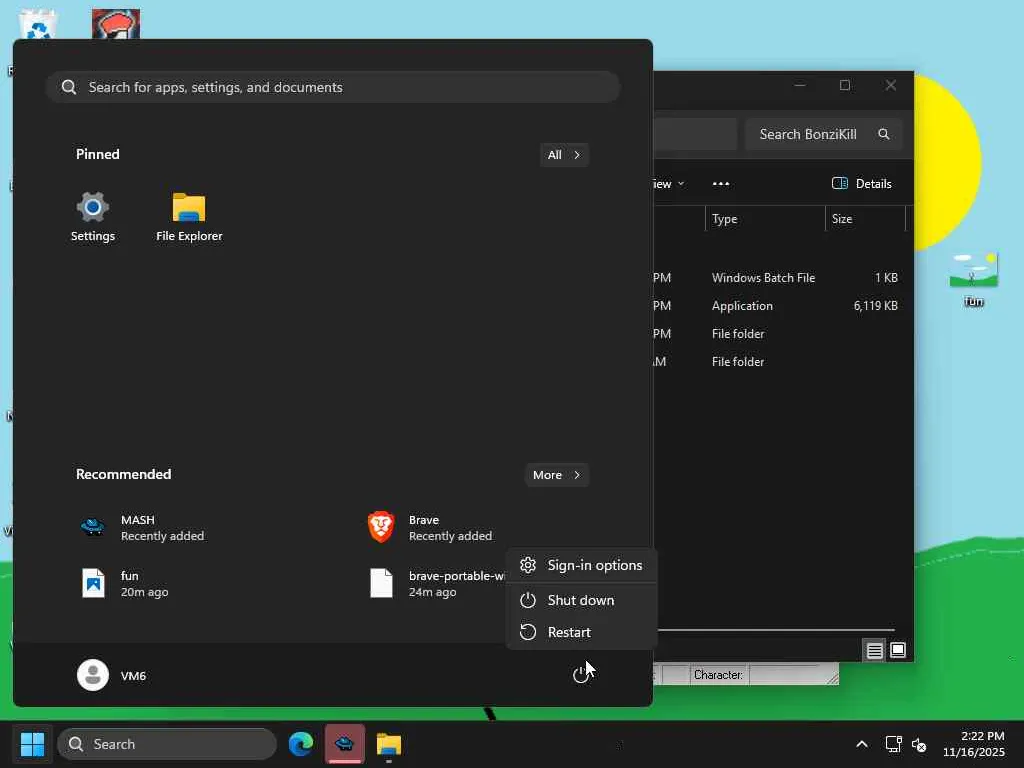Open the clock and date flyout

coord(973,744)
